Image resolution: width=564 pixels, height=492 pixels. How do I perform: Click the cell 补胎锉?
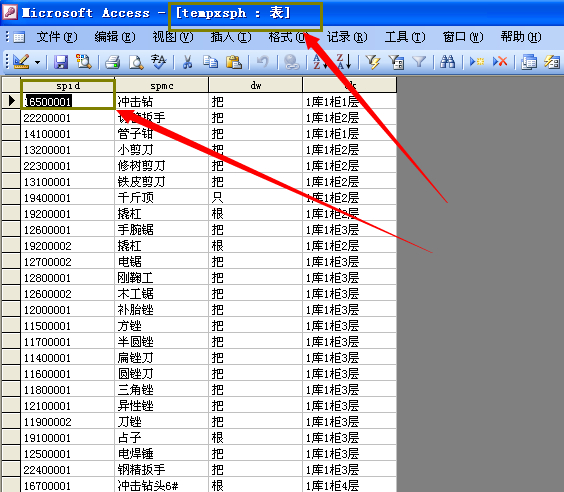pos(162,309)
